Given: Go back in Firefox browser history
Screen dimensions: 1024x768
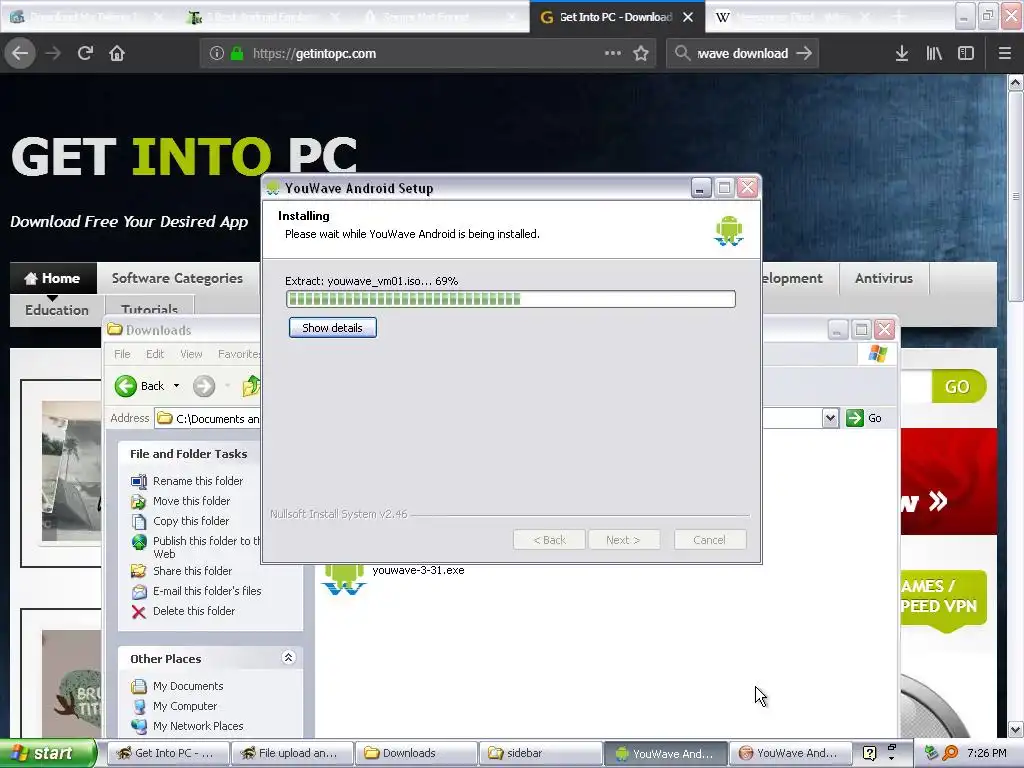Looking at the screenshot, I should click(20, 53).
